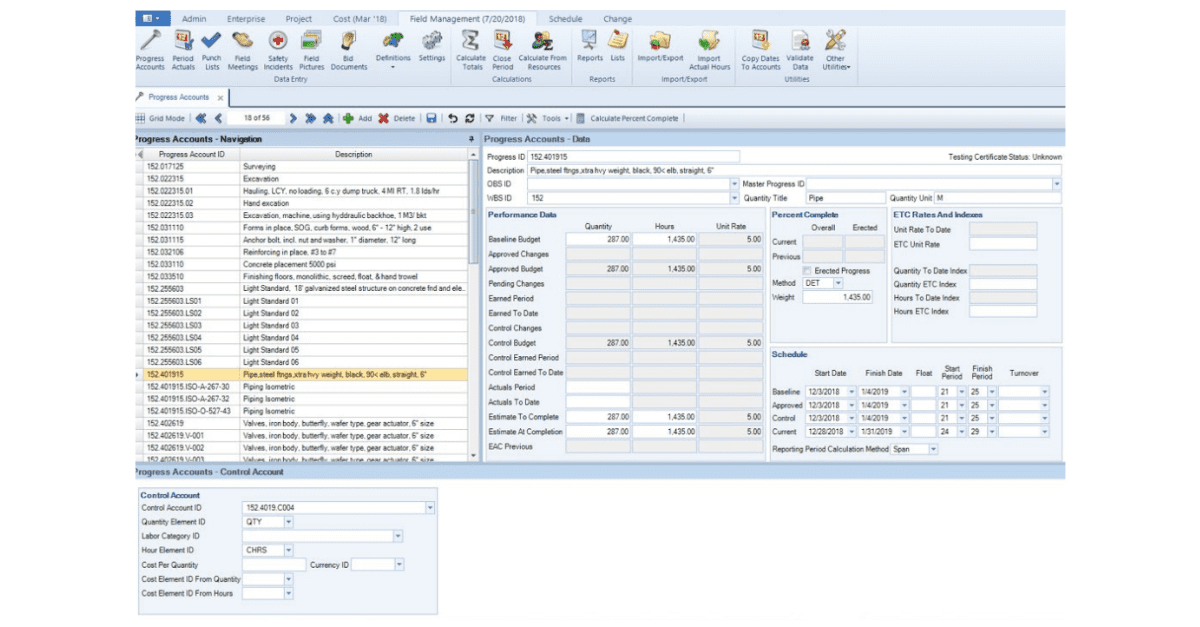
Task: Open Field Meetings
Action: (x=243, y=49)
